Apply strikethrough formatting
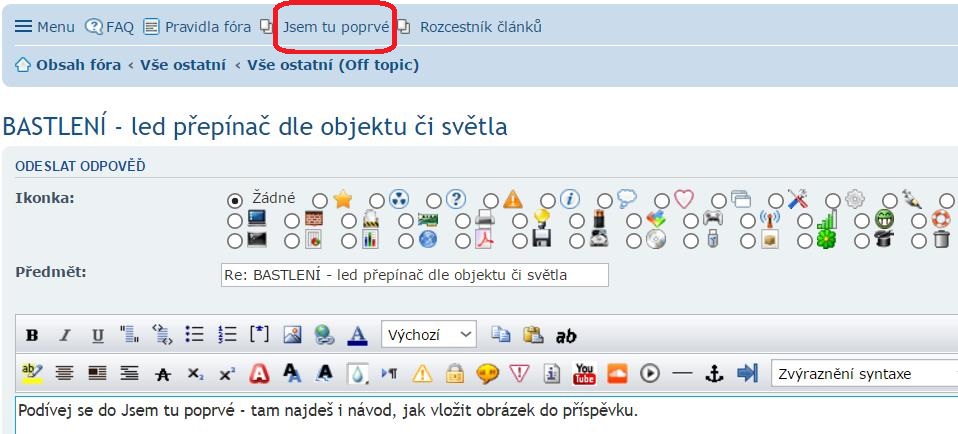The height and width of the screenshot is (434, 958). [162, 374]
